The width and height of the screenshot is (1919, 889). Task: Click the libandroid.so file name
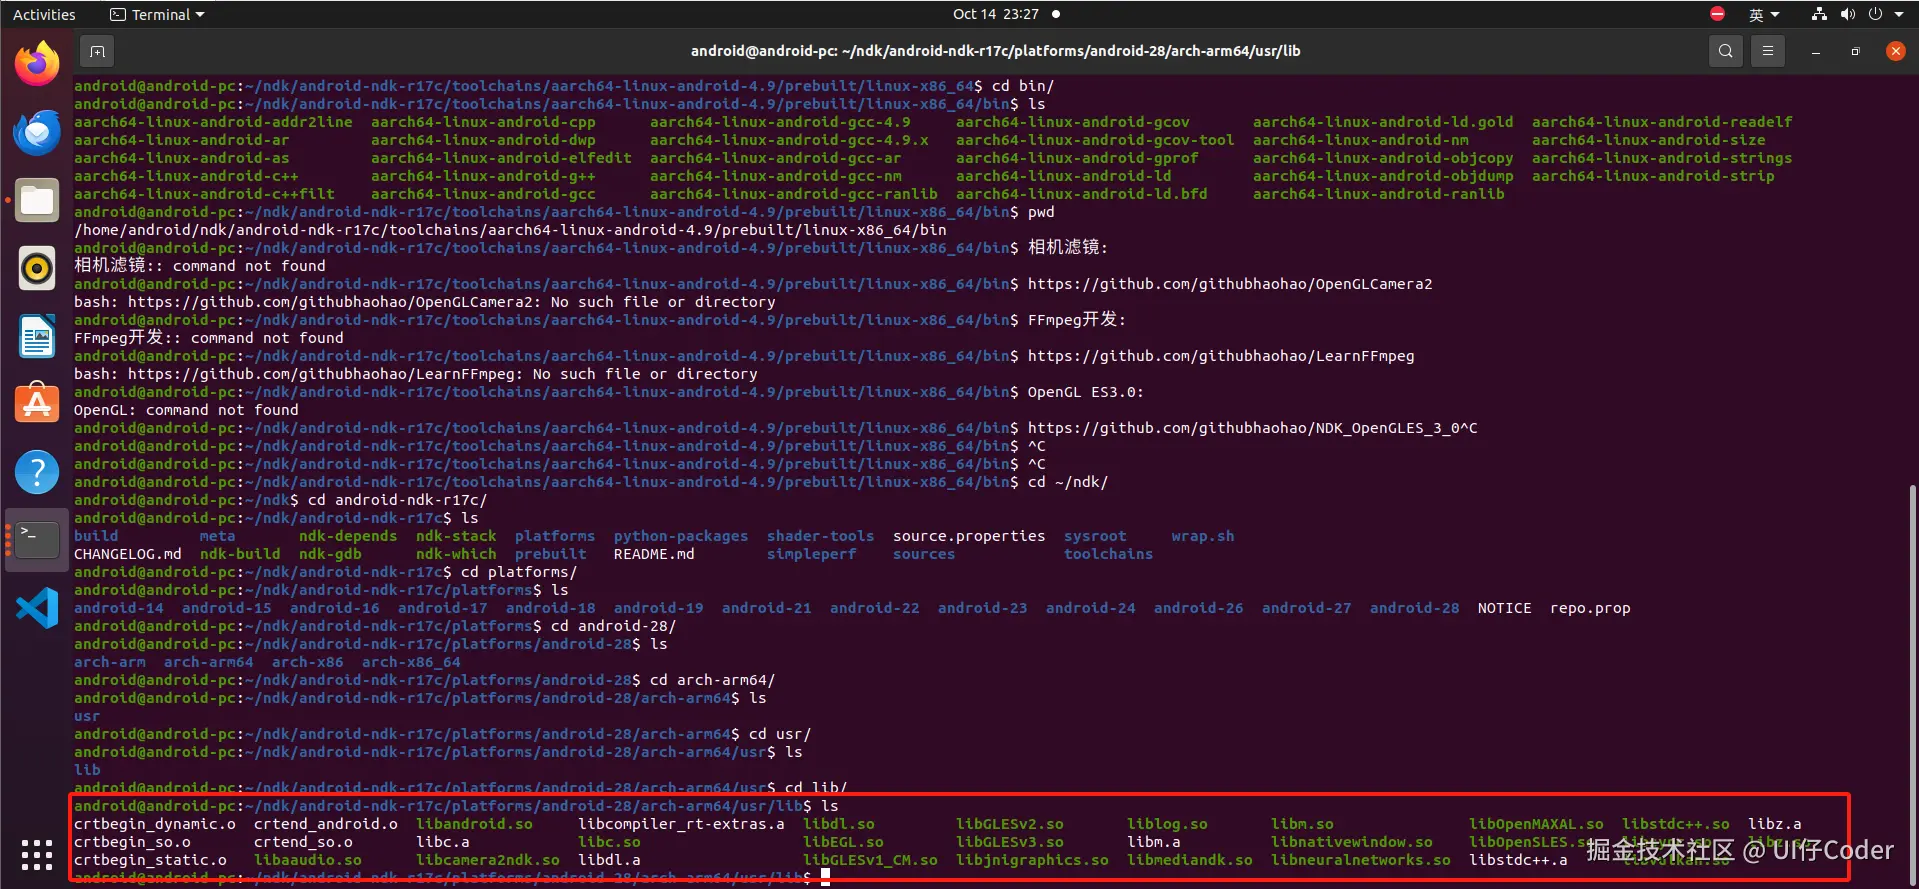(x=474, y=824)
